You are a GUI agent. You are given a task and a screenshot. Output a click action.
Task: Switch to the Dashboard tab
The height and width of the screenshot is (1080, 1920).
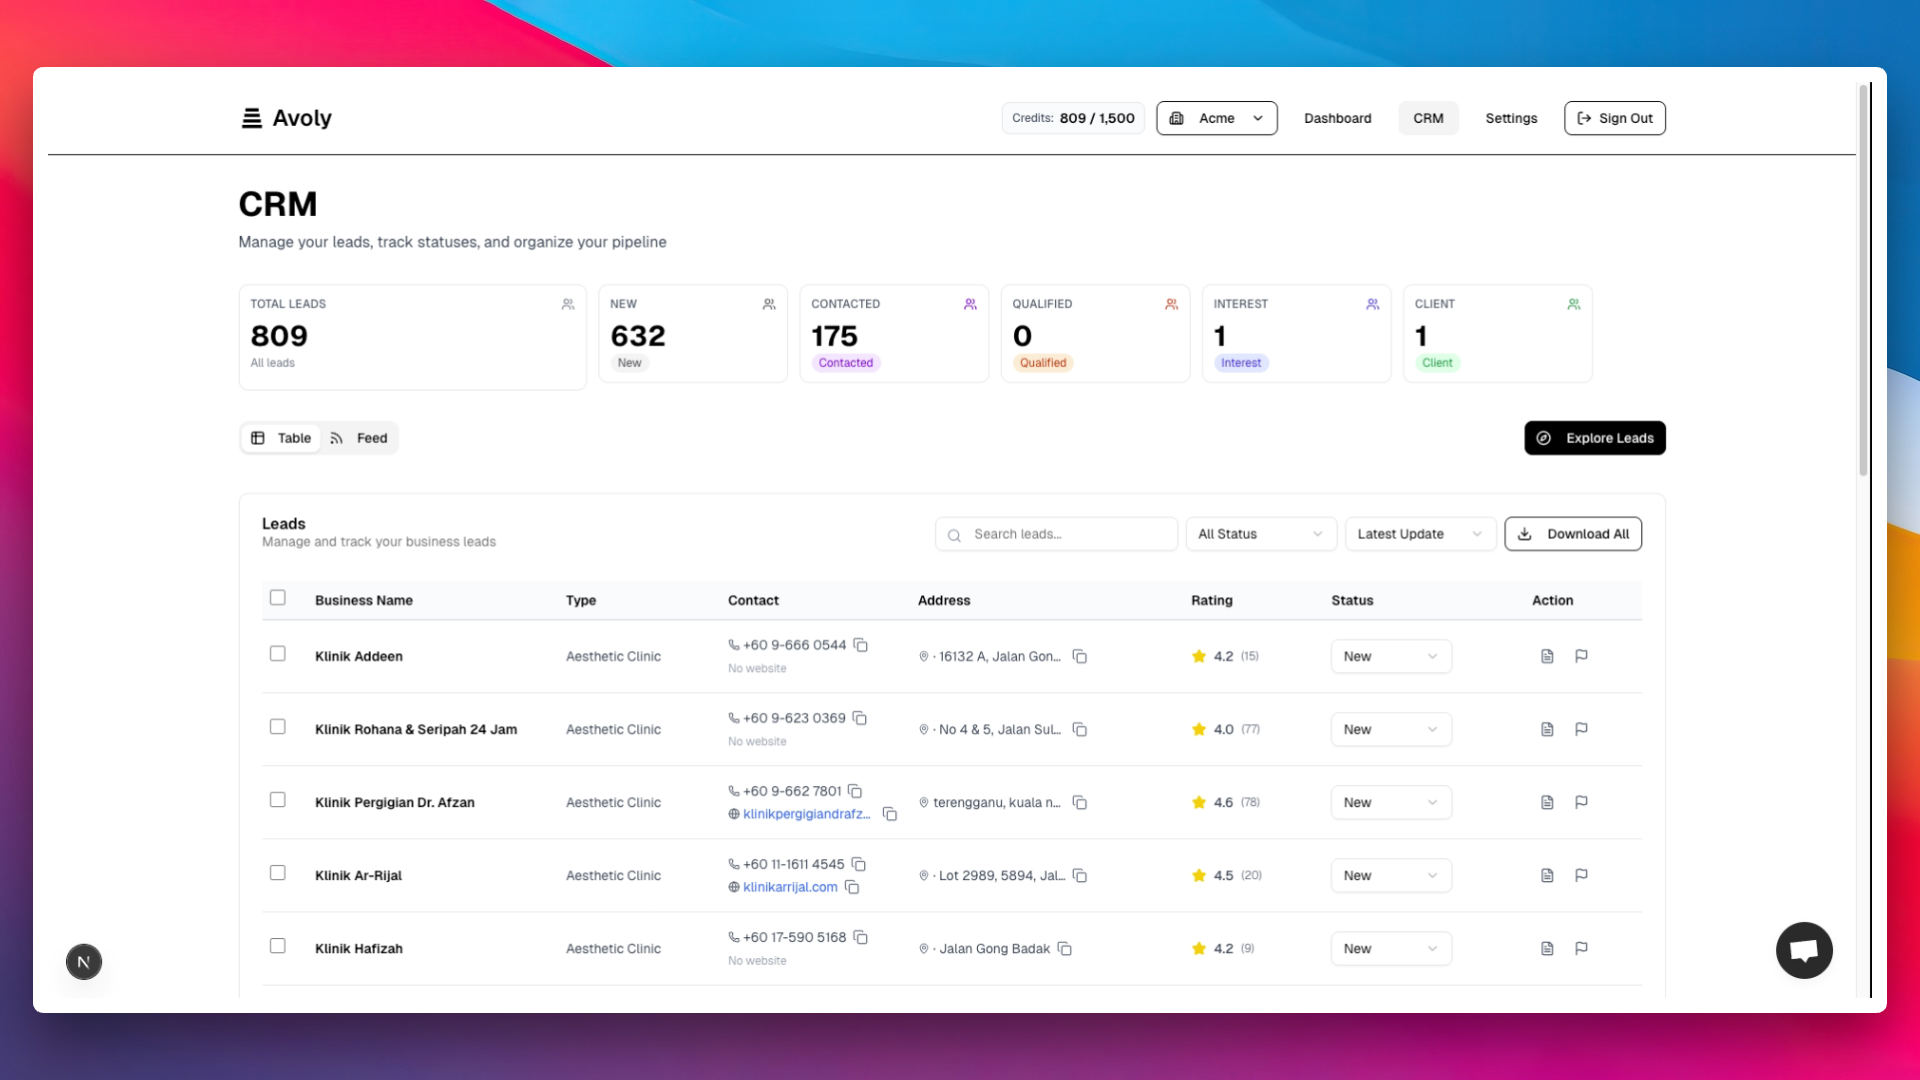click(1337, 118)
